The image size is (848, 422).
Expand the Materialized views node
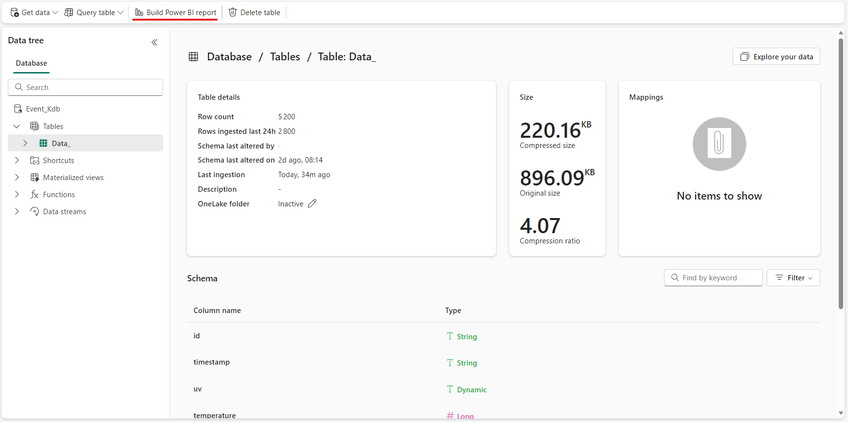click(17, 177)
